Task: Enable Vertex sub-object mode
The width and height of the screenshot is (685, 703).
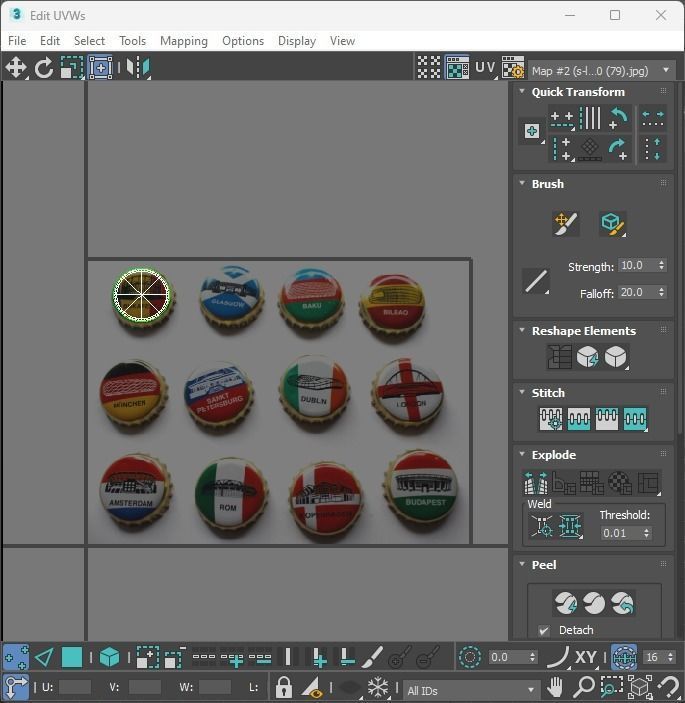Action: pos(16,657)
